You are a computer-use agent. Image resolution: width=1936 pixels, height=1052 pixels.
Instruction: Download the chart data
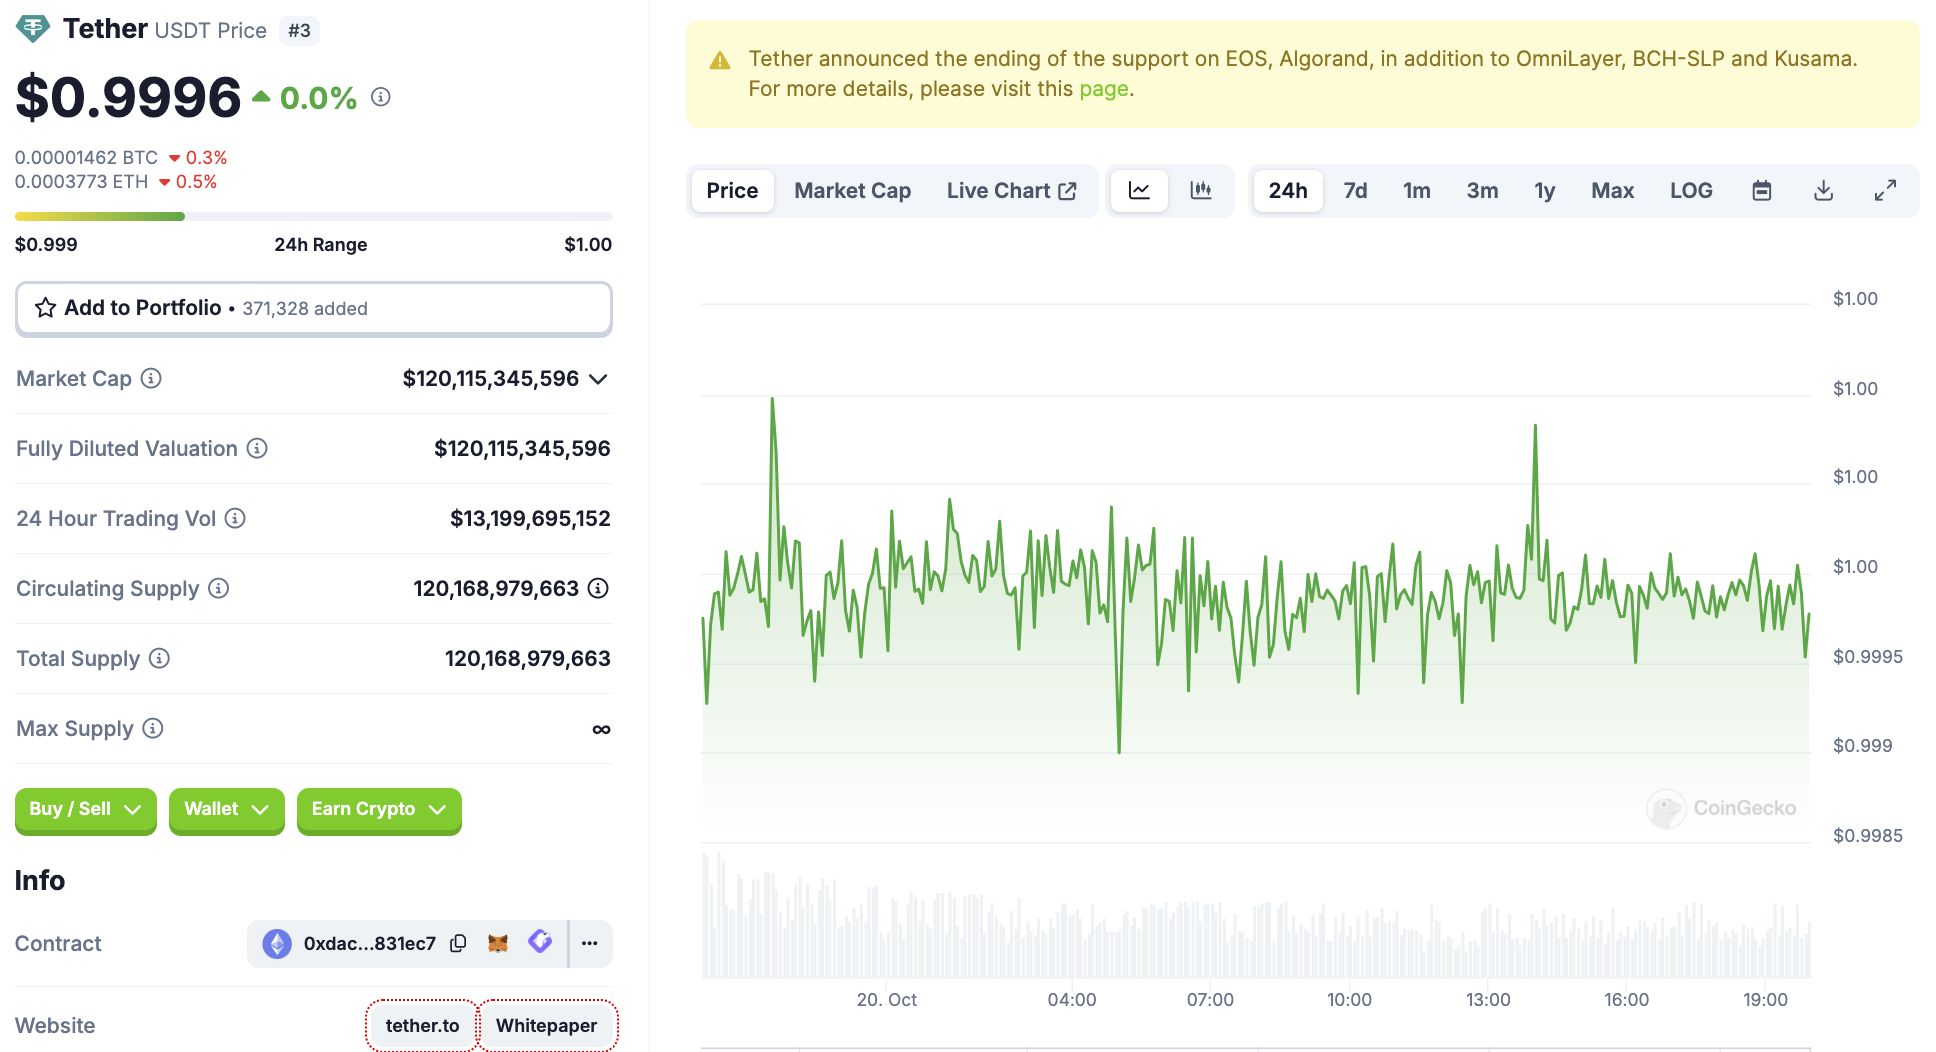1823,190
